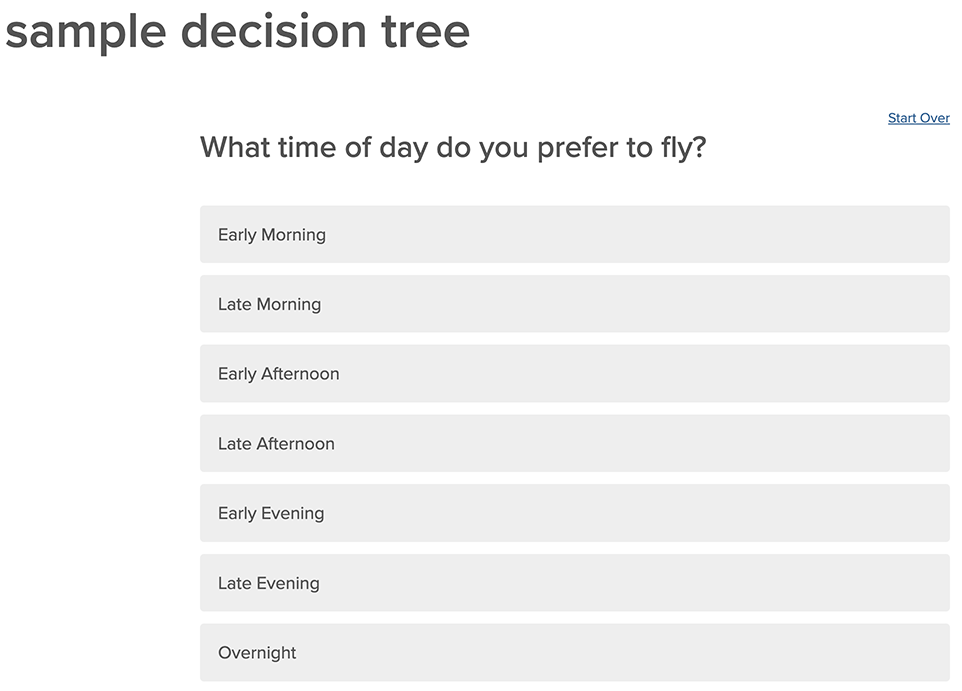Click the middle option, Late Afternoon

(x=575, y=443)
